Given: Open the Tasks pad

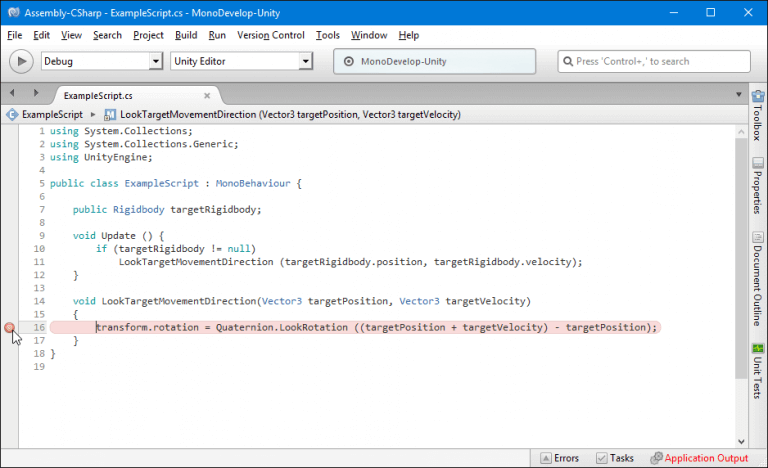Looking at the screenshot, I should (614, 458).
